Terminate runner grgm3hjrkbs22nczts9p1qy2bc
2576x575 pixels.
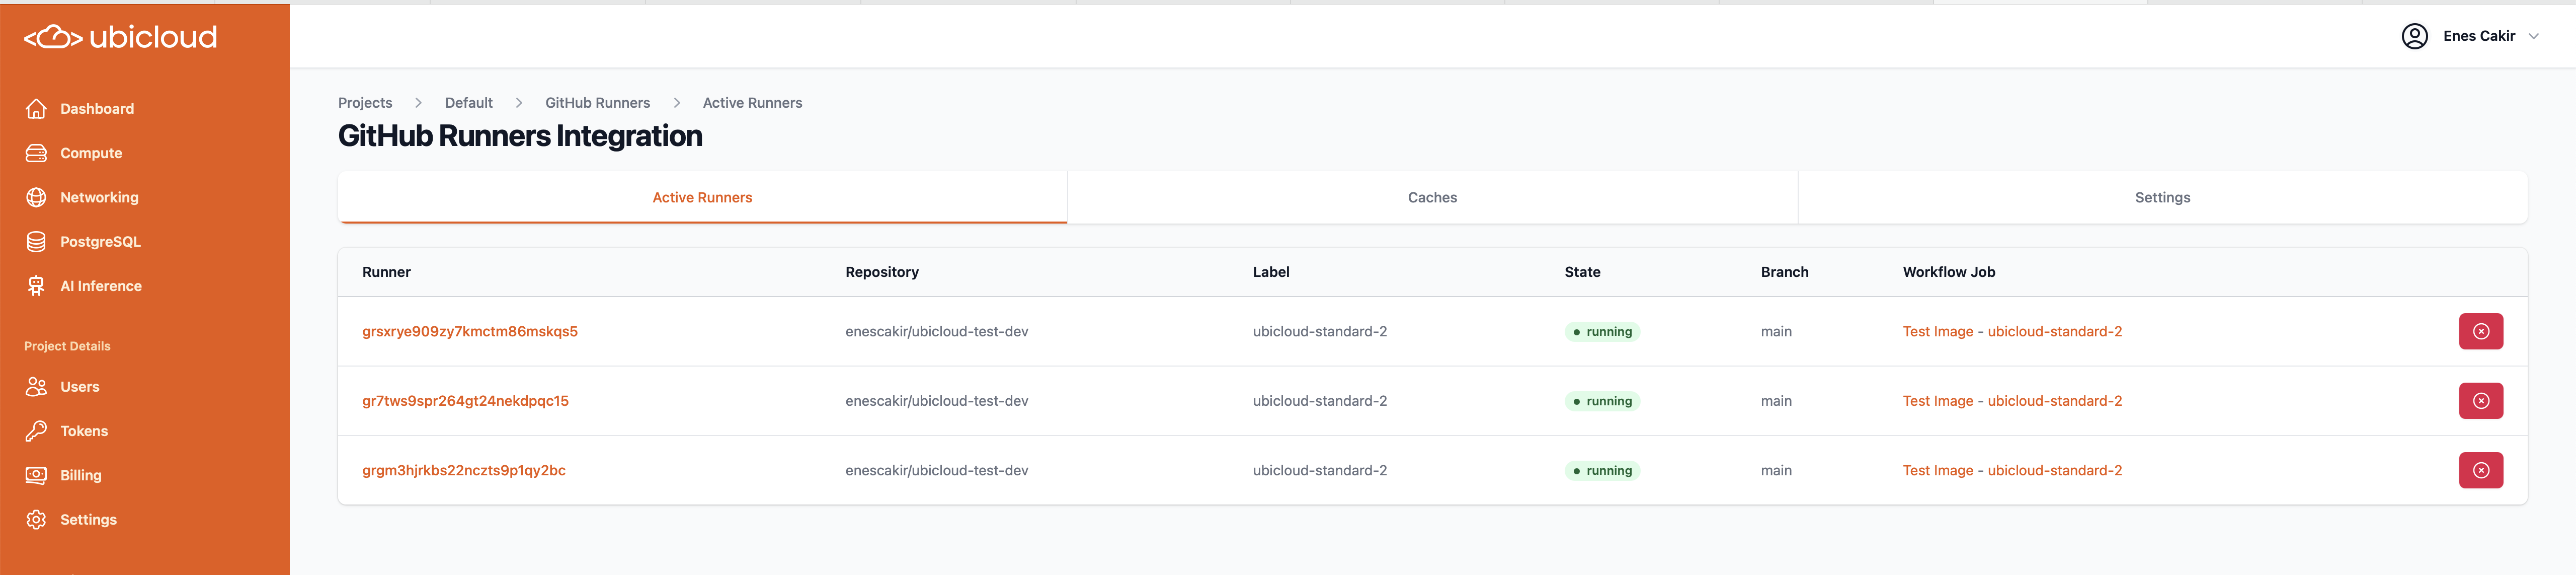2480,470
